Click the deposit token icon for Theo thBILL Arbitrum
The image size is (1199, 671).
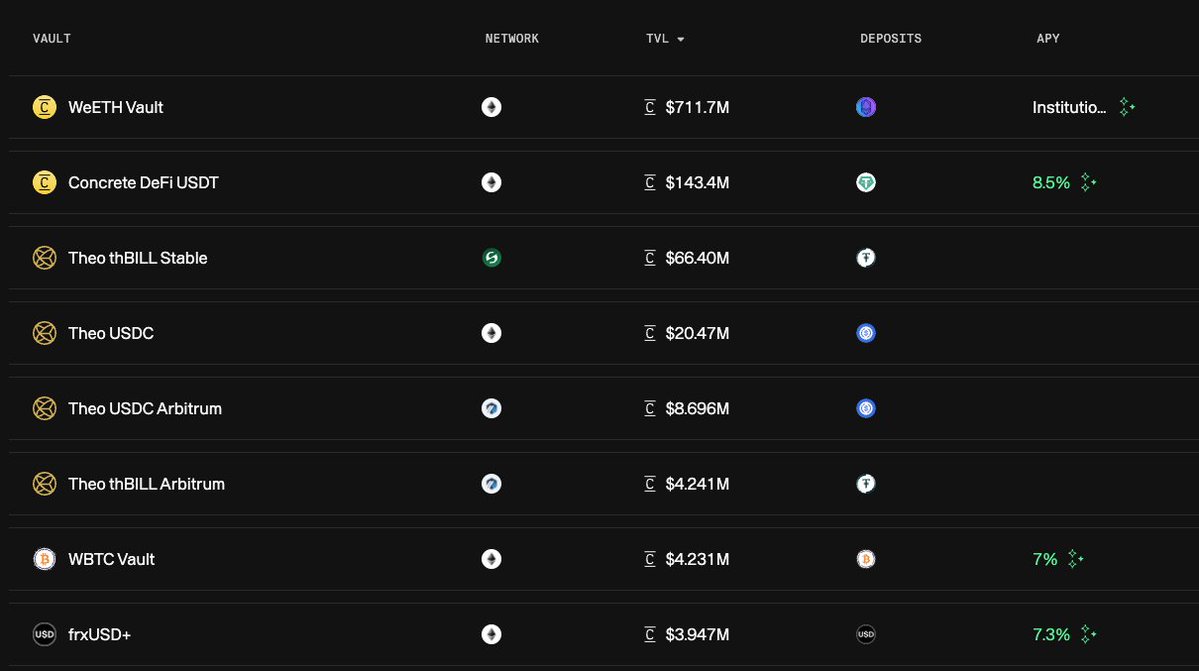tap(866, 484)
